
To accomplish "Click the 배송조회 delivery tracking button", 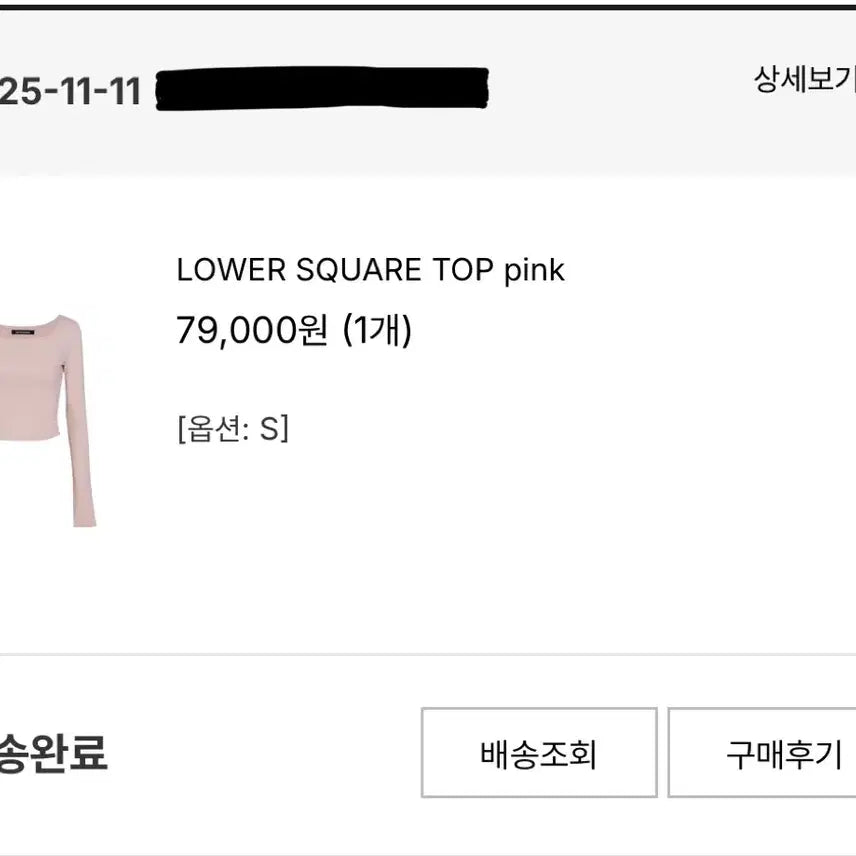I will tap(538, 753).
